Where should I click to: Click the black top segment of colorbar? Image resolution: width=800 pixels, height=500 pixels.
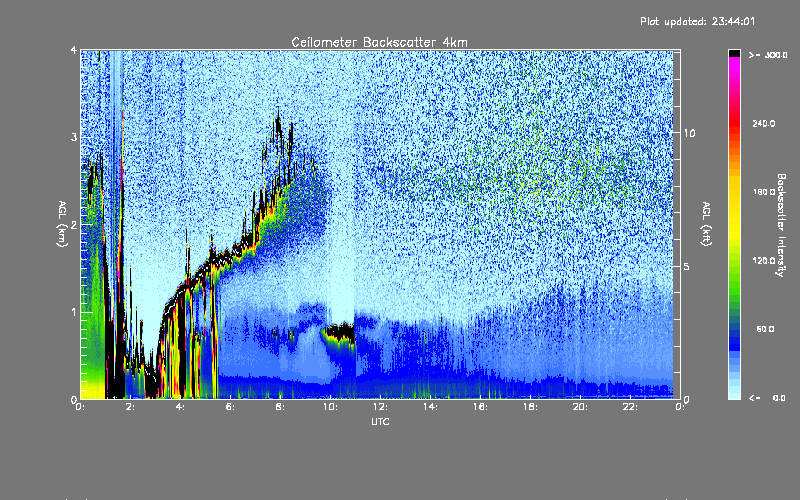734,53
